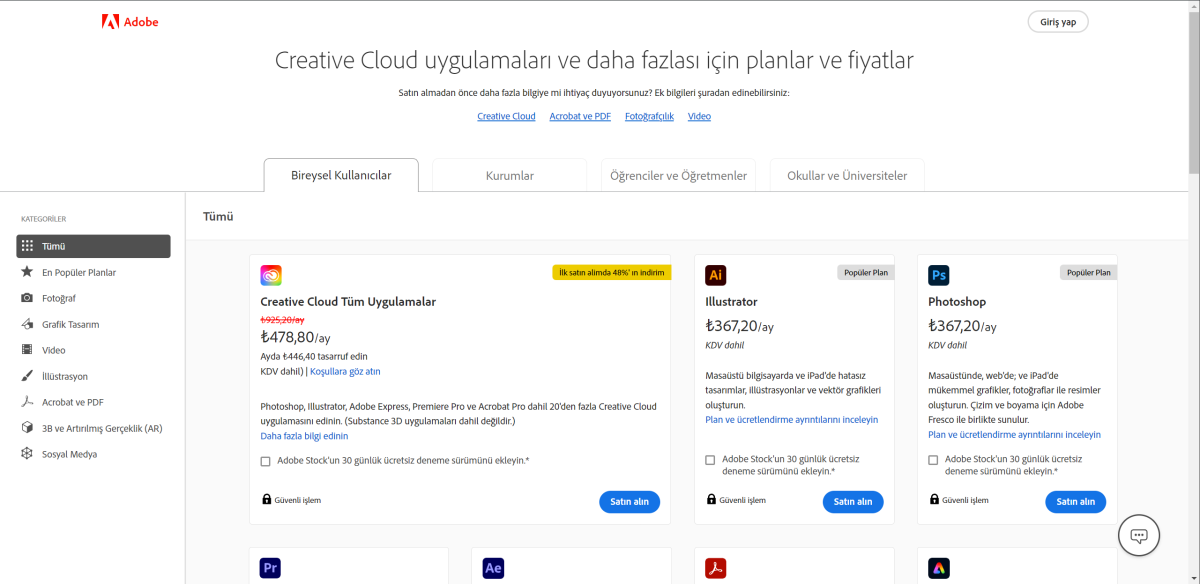View Illustrator plan and pricing details link
This screenshot has height=584, width=1200.
coord(791,420)
